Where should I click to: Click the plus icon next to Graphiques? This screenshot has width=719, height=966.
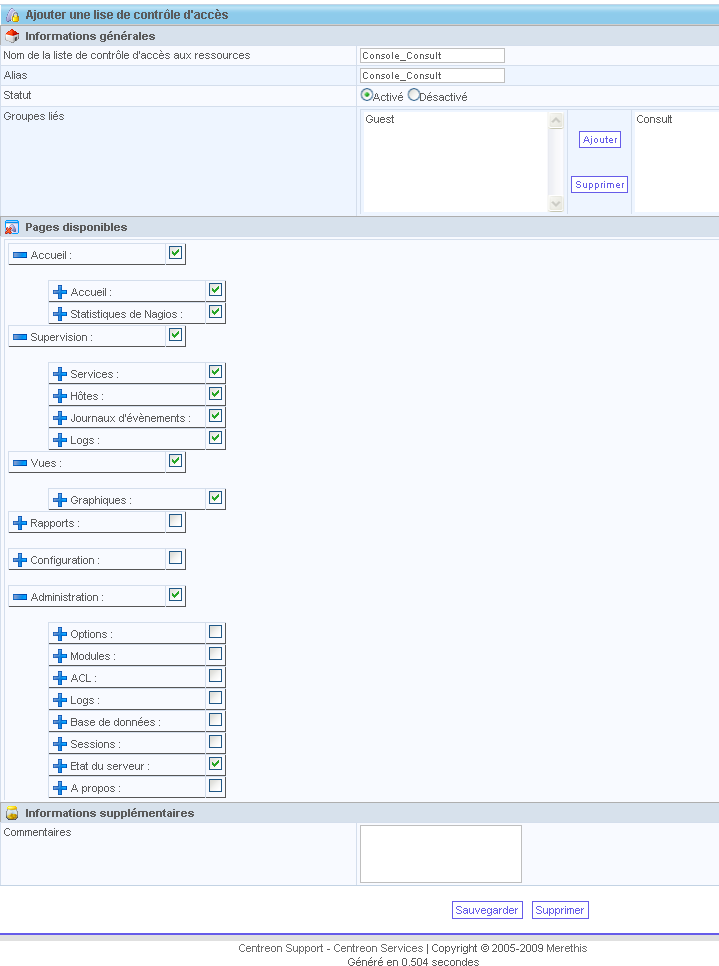point(60,500)
